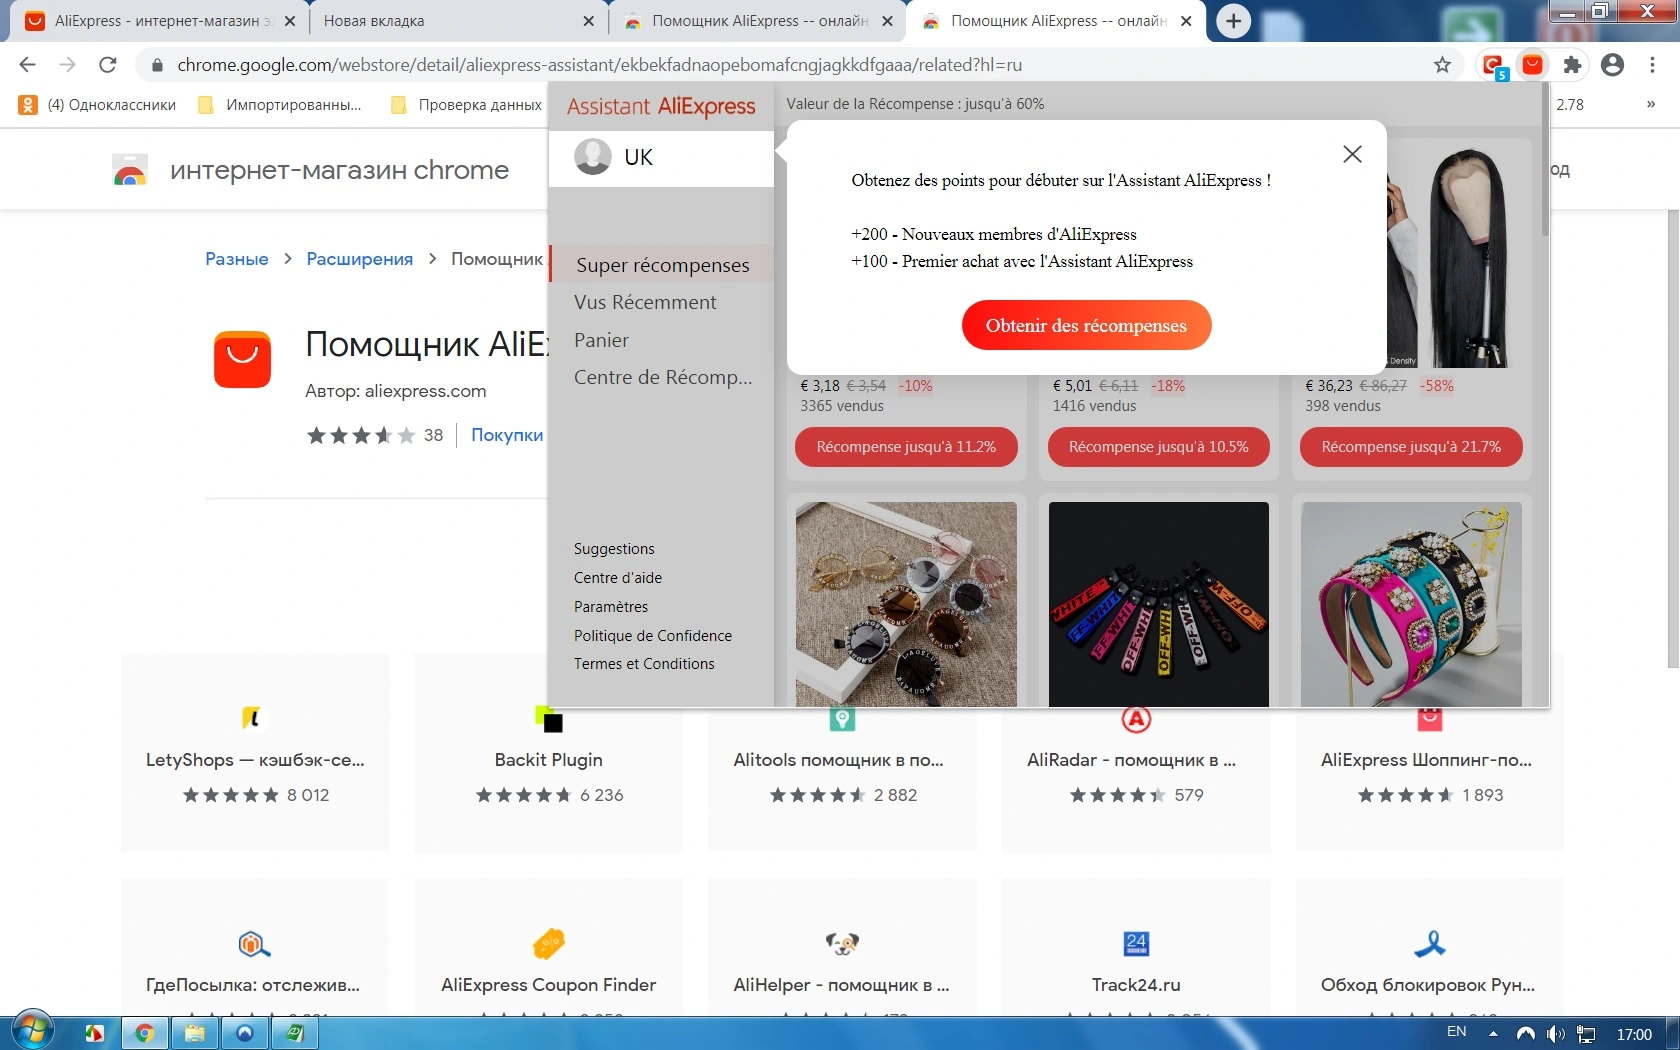The image size is (1680, 1050).
Task: Close the rewards points dialog
Action: pyautogui.click(x=1352, y=154)
